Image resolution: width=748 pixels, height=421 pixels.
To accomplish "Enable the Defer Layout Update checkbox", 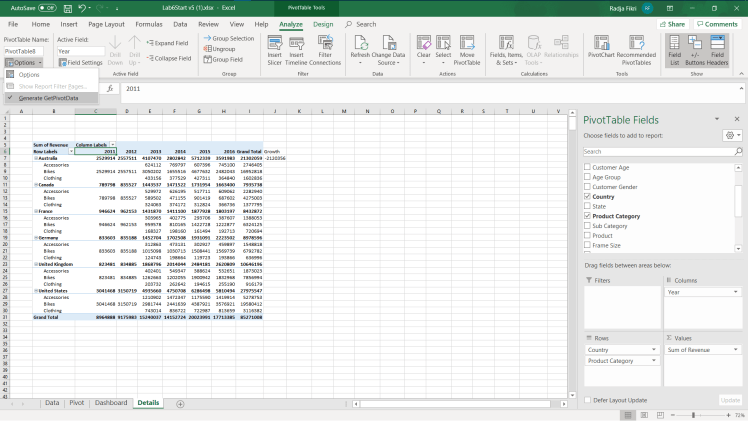I will [x=587, y=399].
